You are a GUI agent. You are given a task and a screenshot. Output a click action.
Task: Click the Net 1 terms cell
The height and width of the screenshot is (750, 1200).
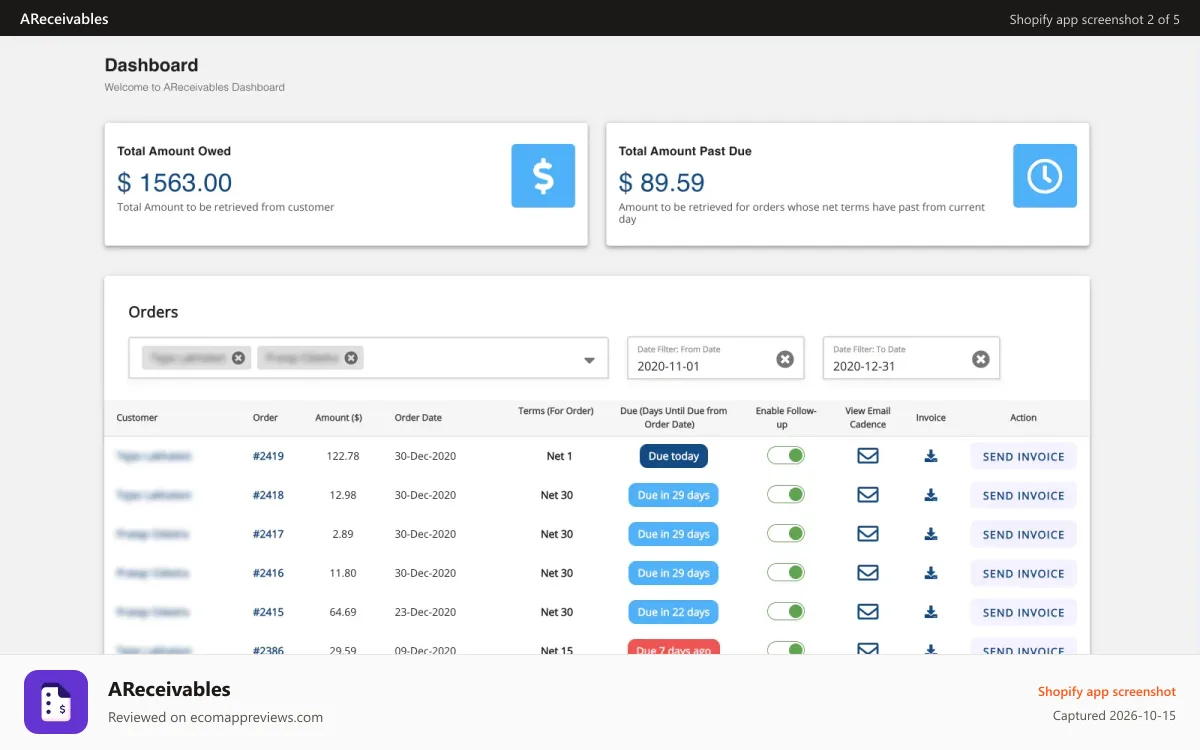pyautogui.click(x=560, y=456)
